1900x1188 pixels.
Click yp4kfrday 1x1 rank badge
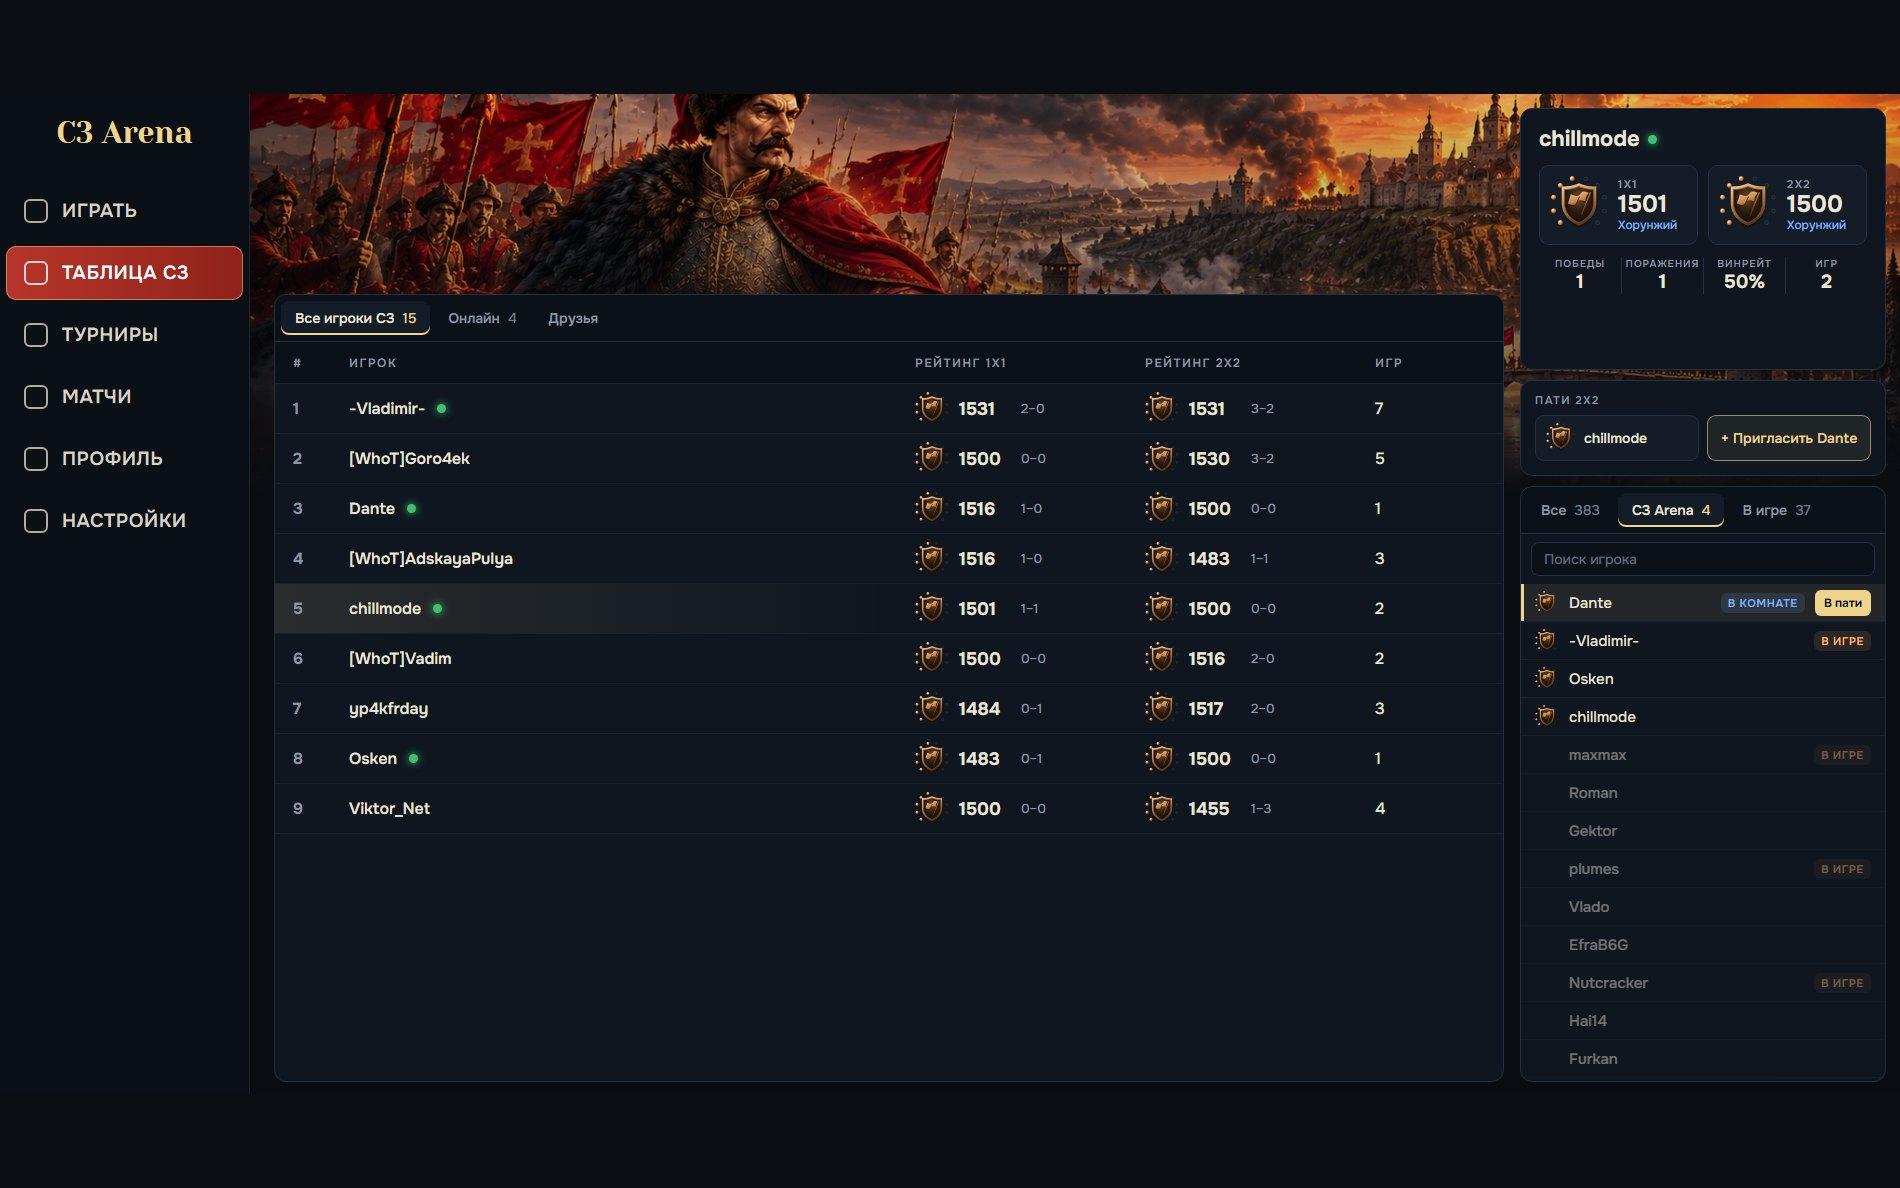930,708
